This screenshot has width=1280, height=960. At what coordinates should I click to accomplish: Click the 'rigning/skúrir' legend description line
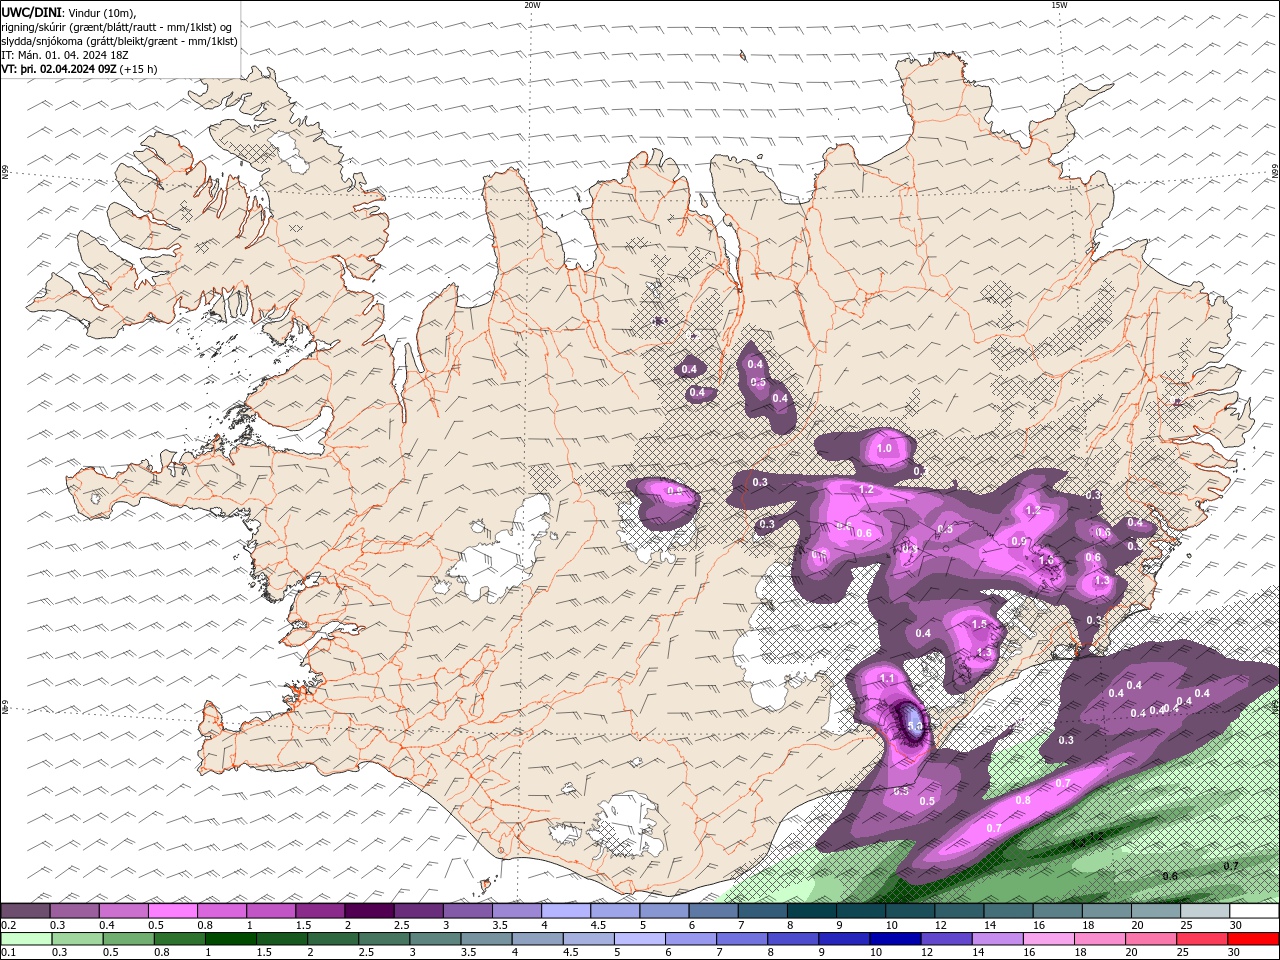(117, 27)
